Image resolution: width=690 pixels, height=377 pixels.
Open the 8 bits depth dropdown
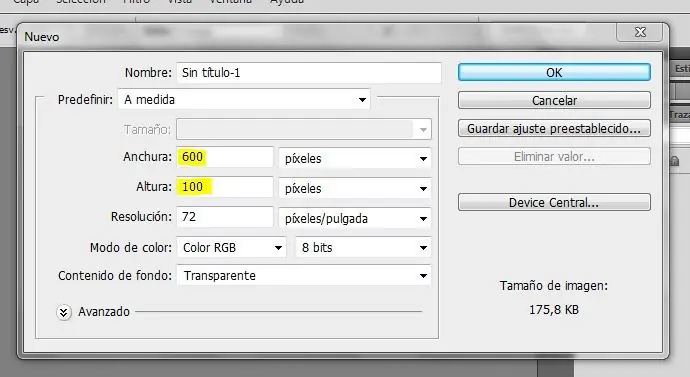tap(363, 248)
